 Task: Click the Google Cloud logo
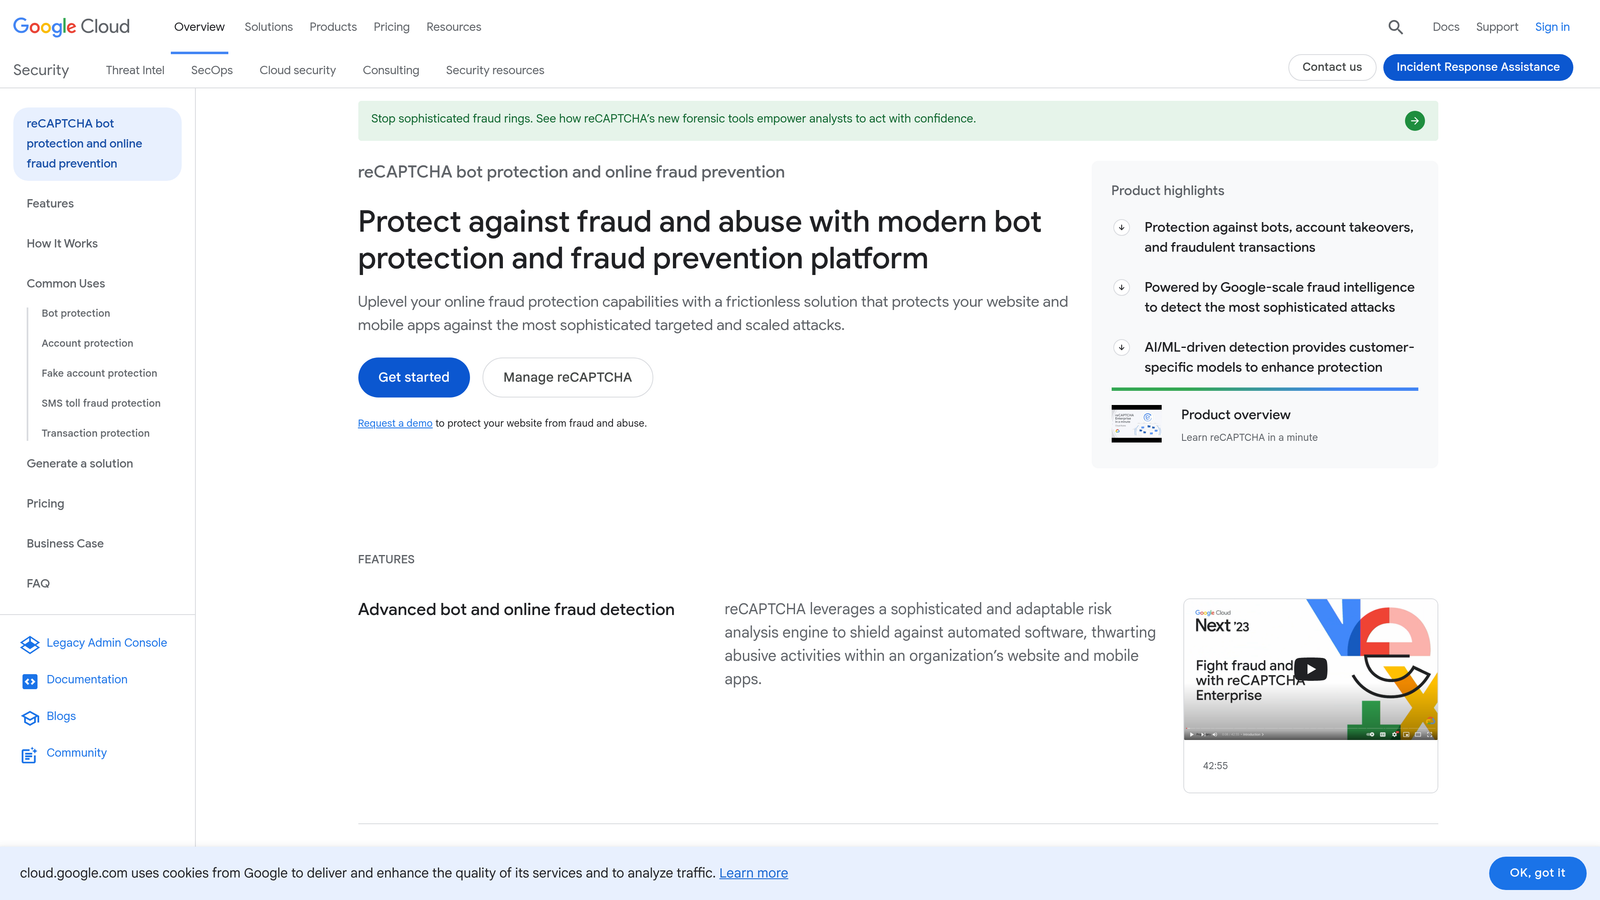[71, 26]
